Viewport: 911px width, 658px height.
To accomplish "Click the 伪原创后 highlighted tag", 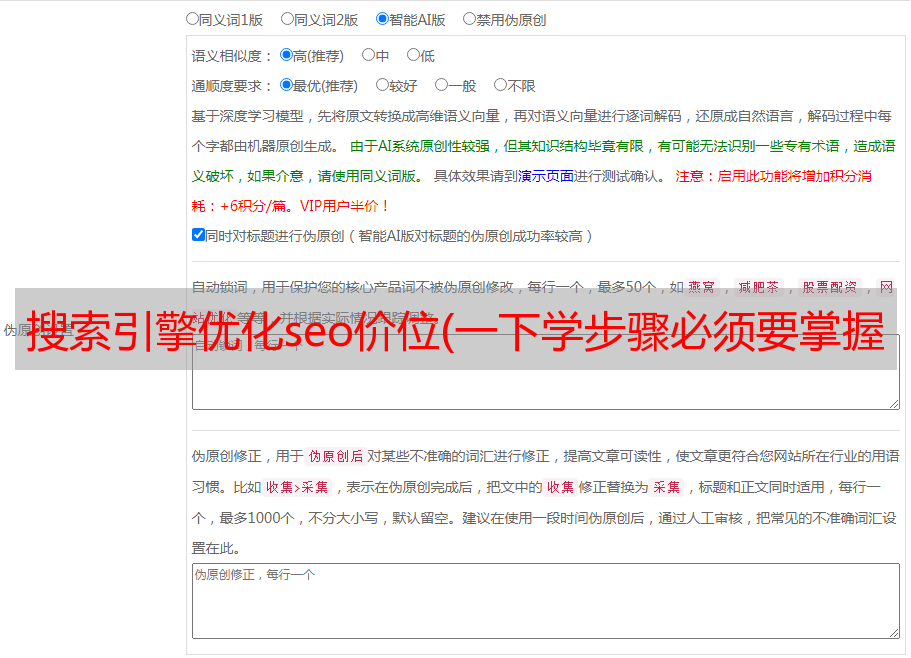I will tap(335, 456).
